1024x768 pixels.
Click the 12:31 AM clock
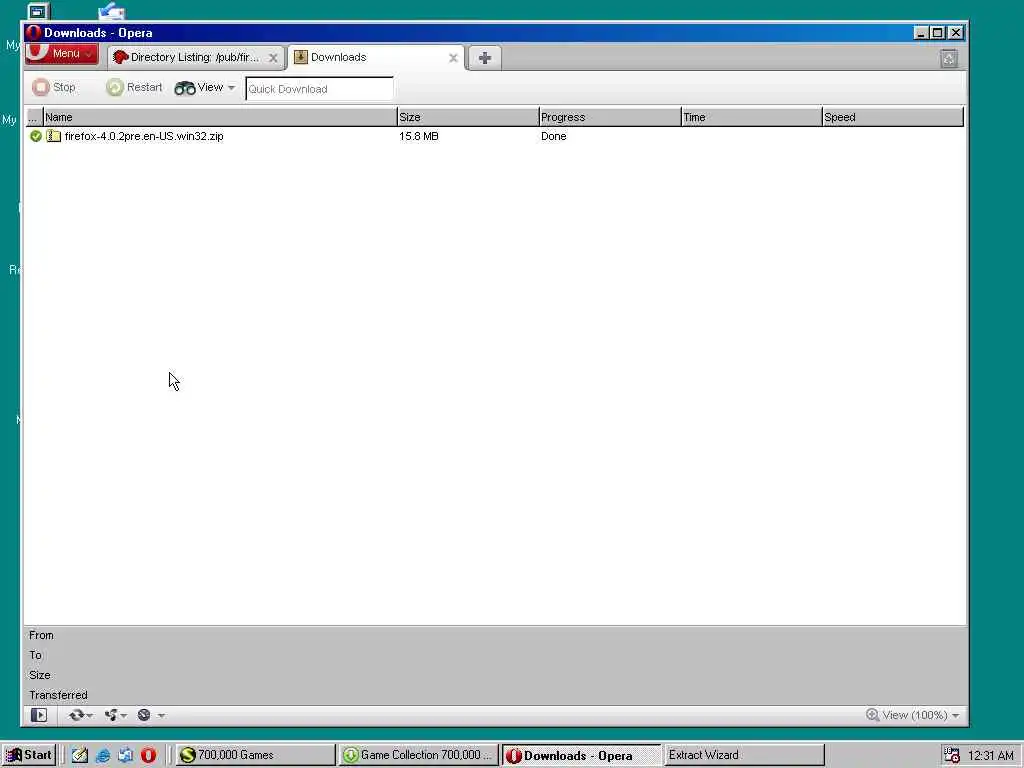pos(991,756)
